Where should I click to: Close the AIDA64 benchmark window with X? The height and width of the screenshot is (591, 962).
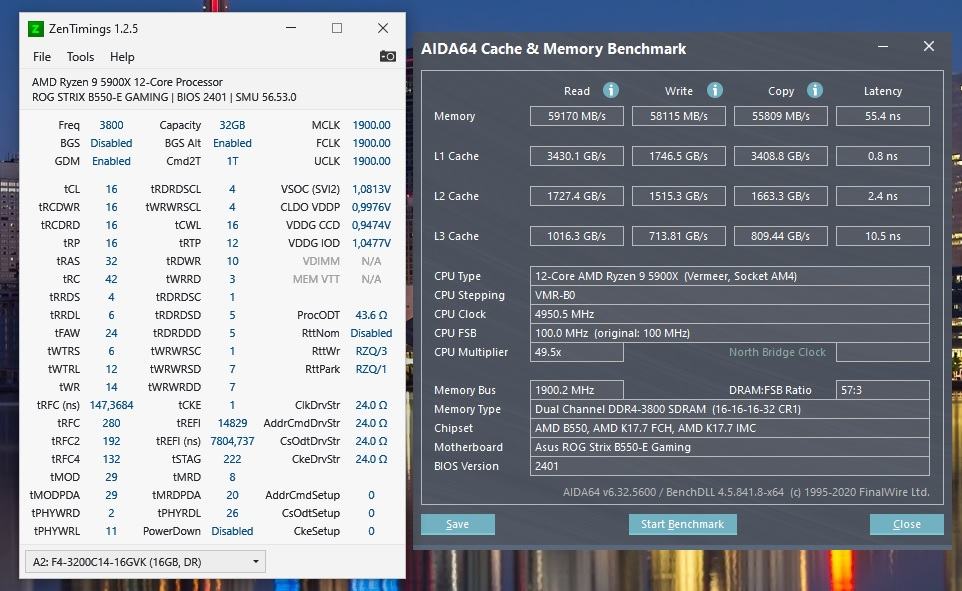pos(929,47)
